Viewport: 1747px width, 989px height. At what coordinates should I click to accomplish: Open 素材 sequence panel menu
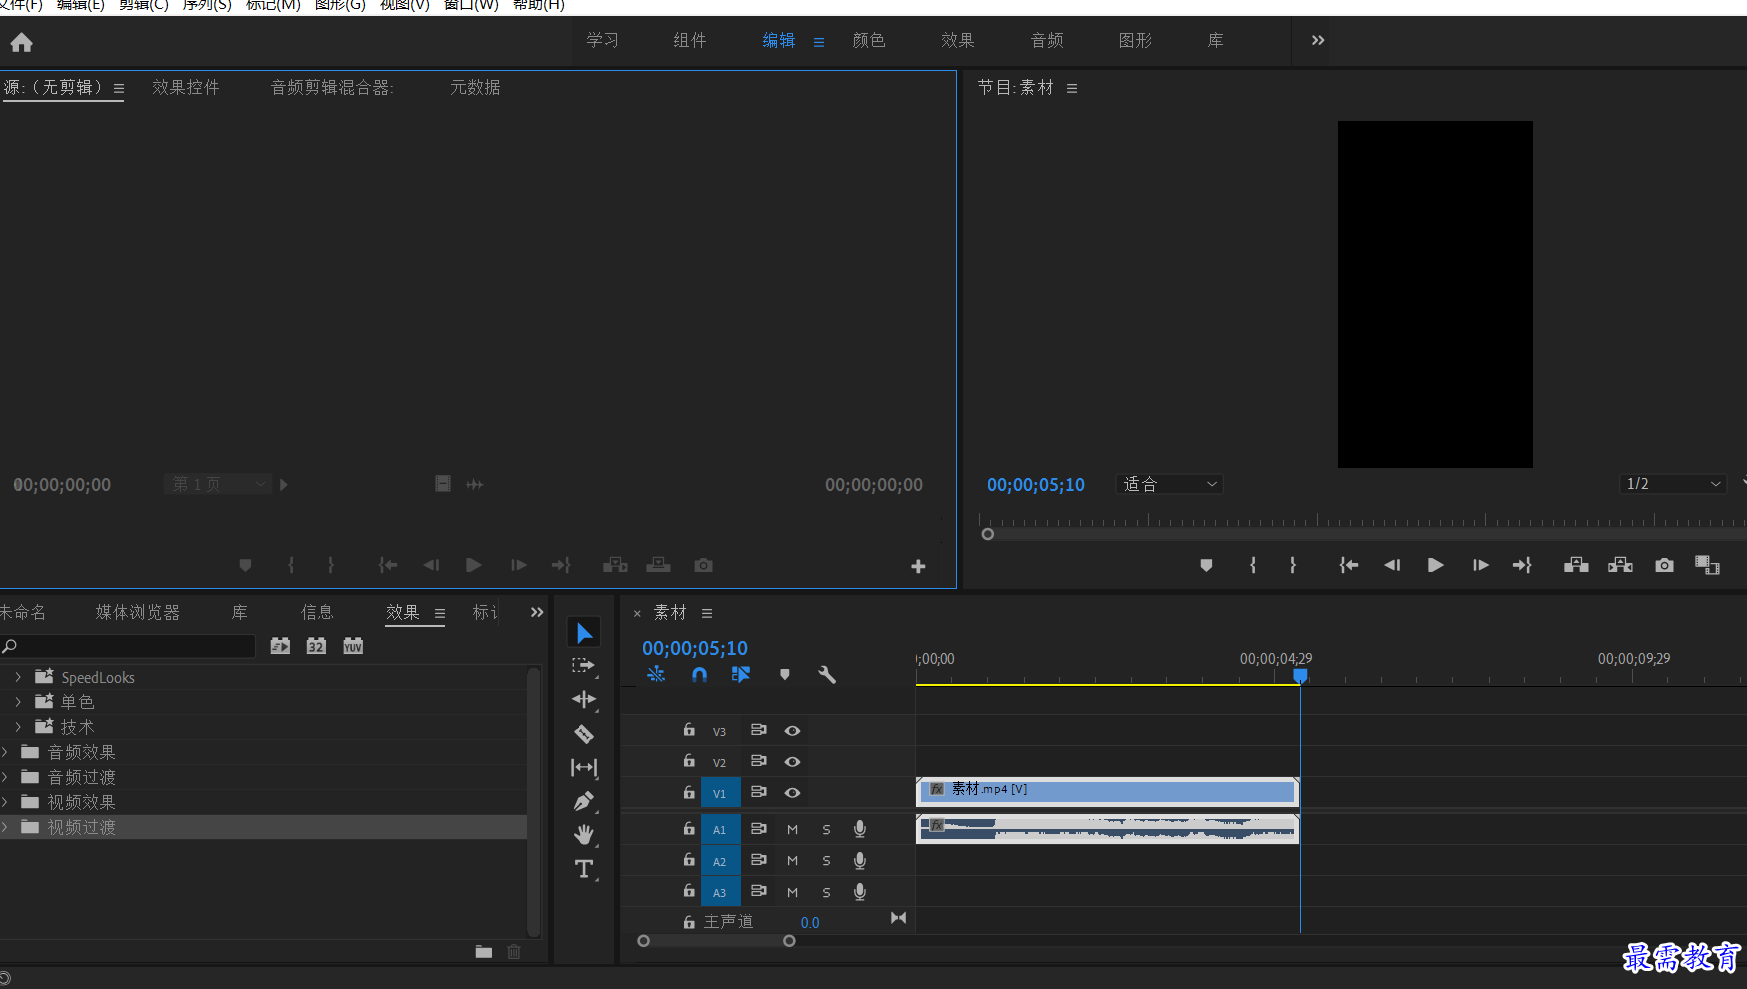click(707, 613)
